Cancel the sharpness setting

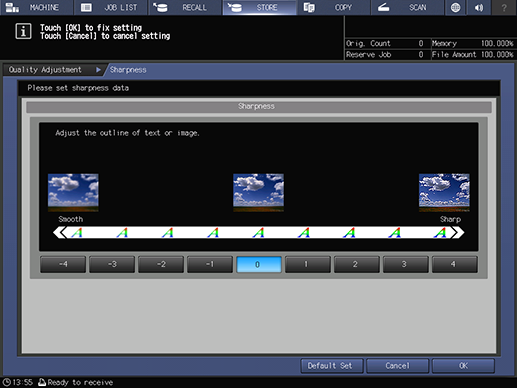pos(397,366)
